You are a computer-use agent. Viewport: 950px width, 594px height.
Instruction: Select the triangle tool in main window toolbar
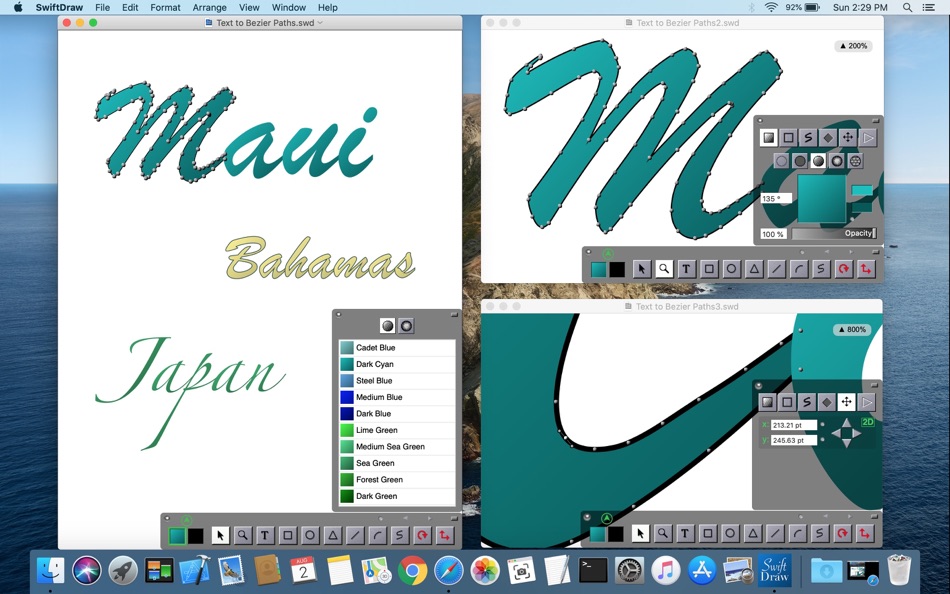click(333, 535)
